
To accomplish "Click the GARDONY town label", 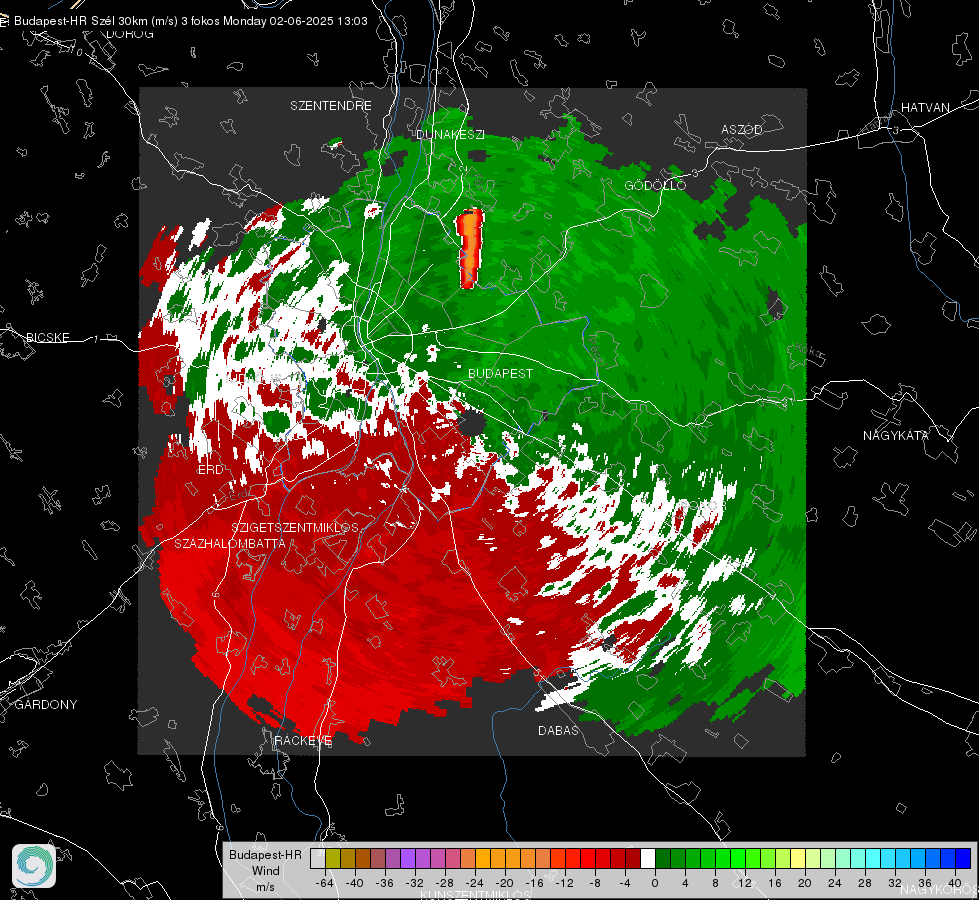I will (x=46, y=705).
